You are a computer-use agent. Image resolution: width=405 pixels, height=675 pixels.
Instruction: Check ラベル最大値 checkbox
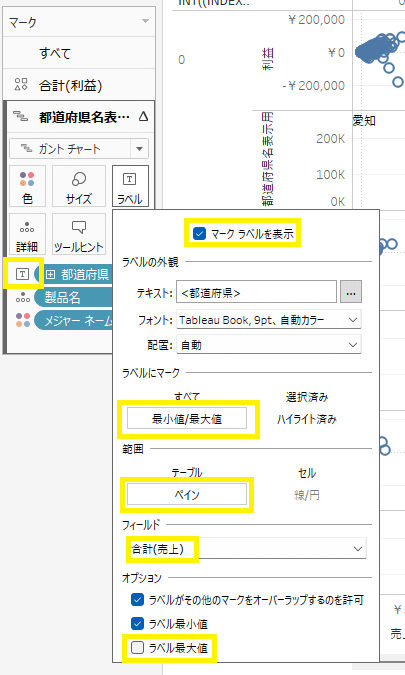pyautogui.click(x=137, y=647)
